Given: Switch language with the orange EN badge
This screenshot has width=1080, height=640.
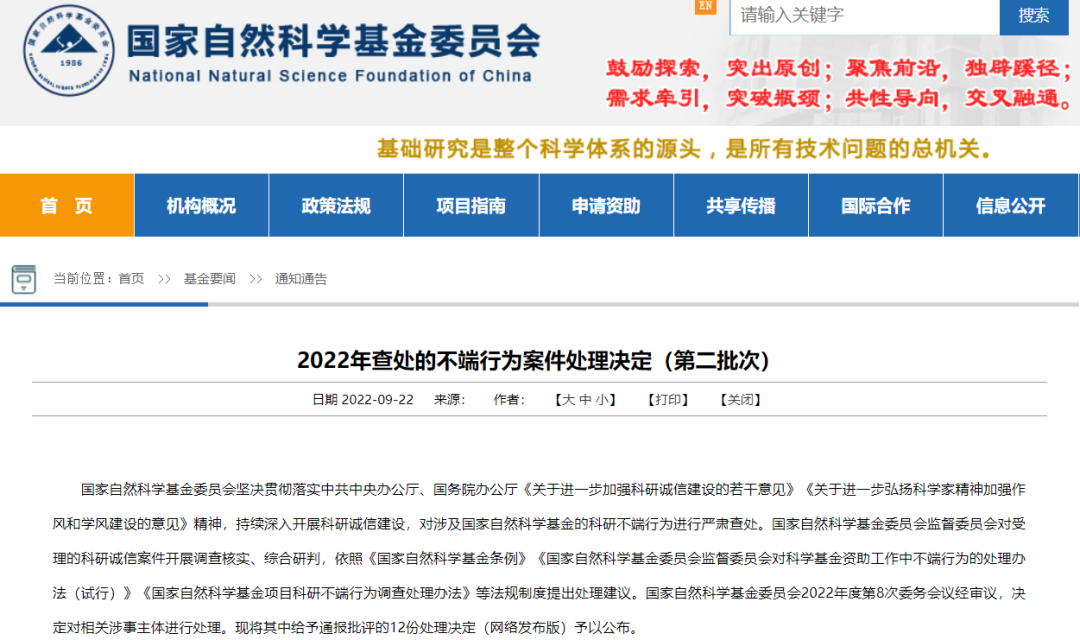Looking at the screenshot, I should coord(706,7).
